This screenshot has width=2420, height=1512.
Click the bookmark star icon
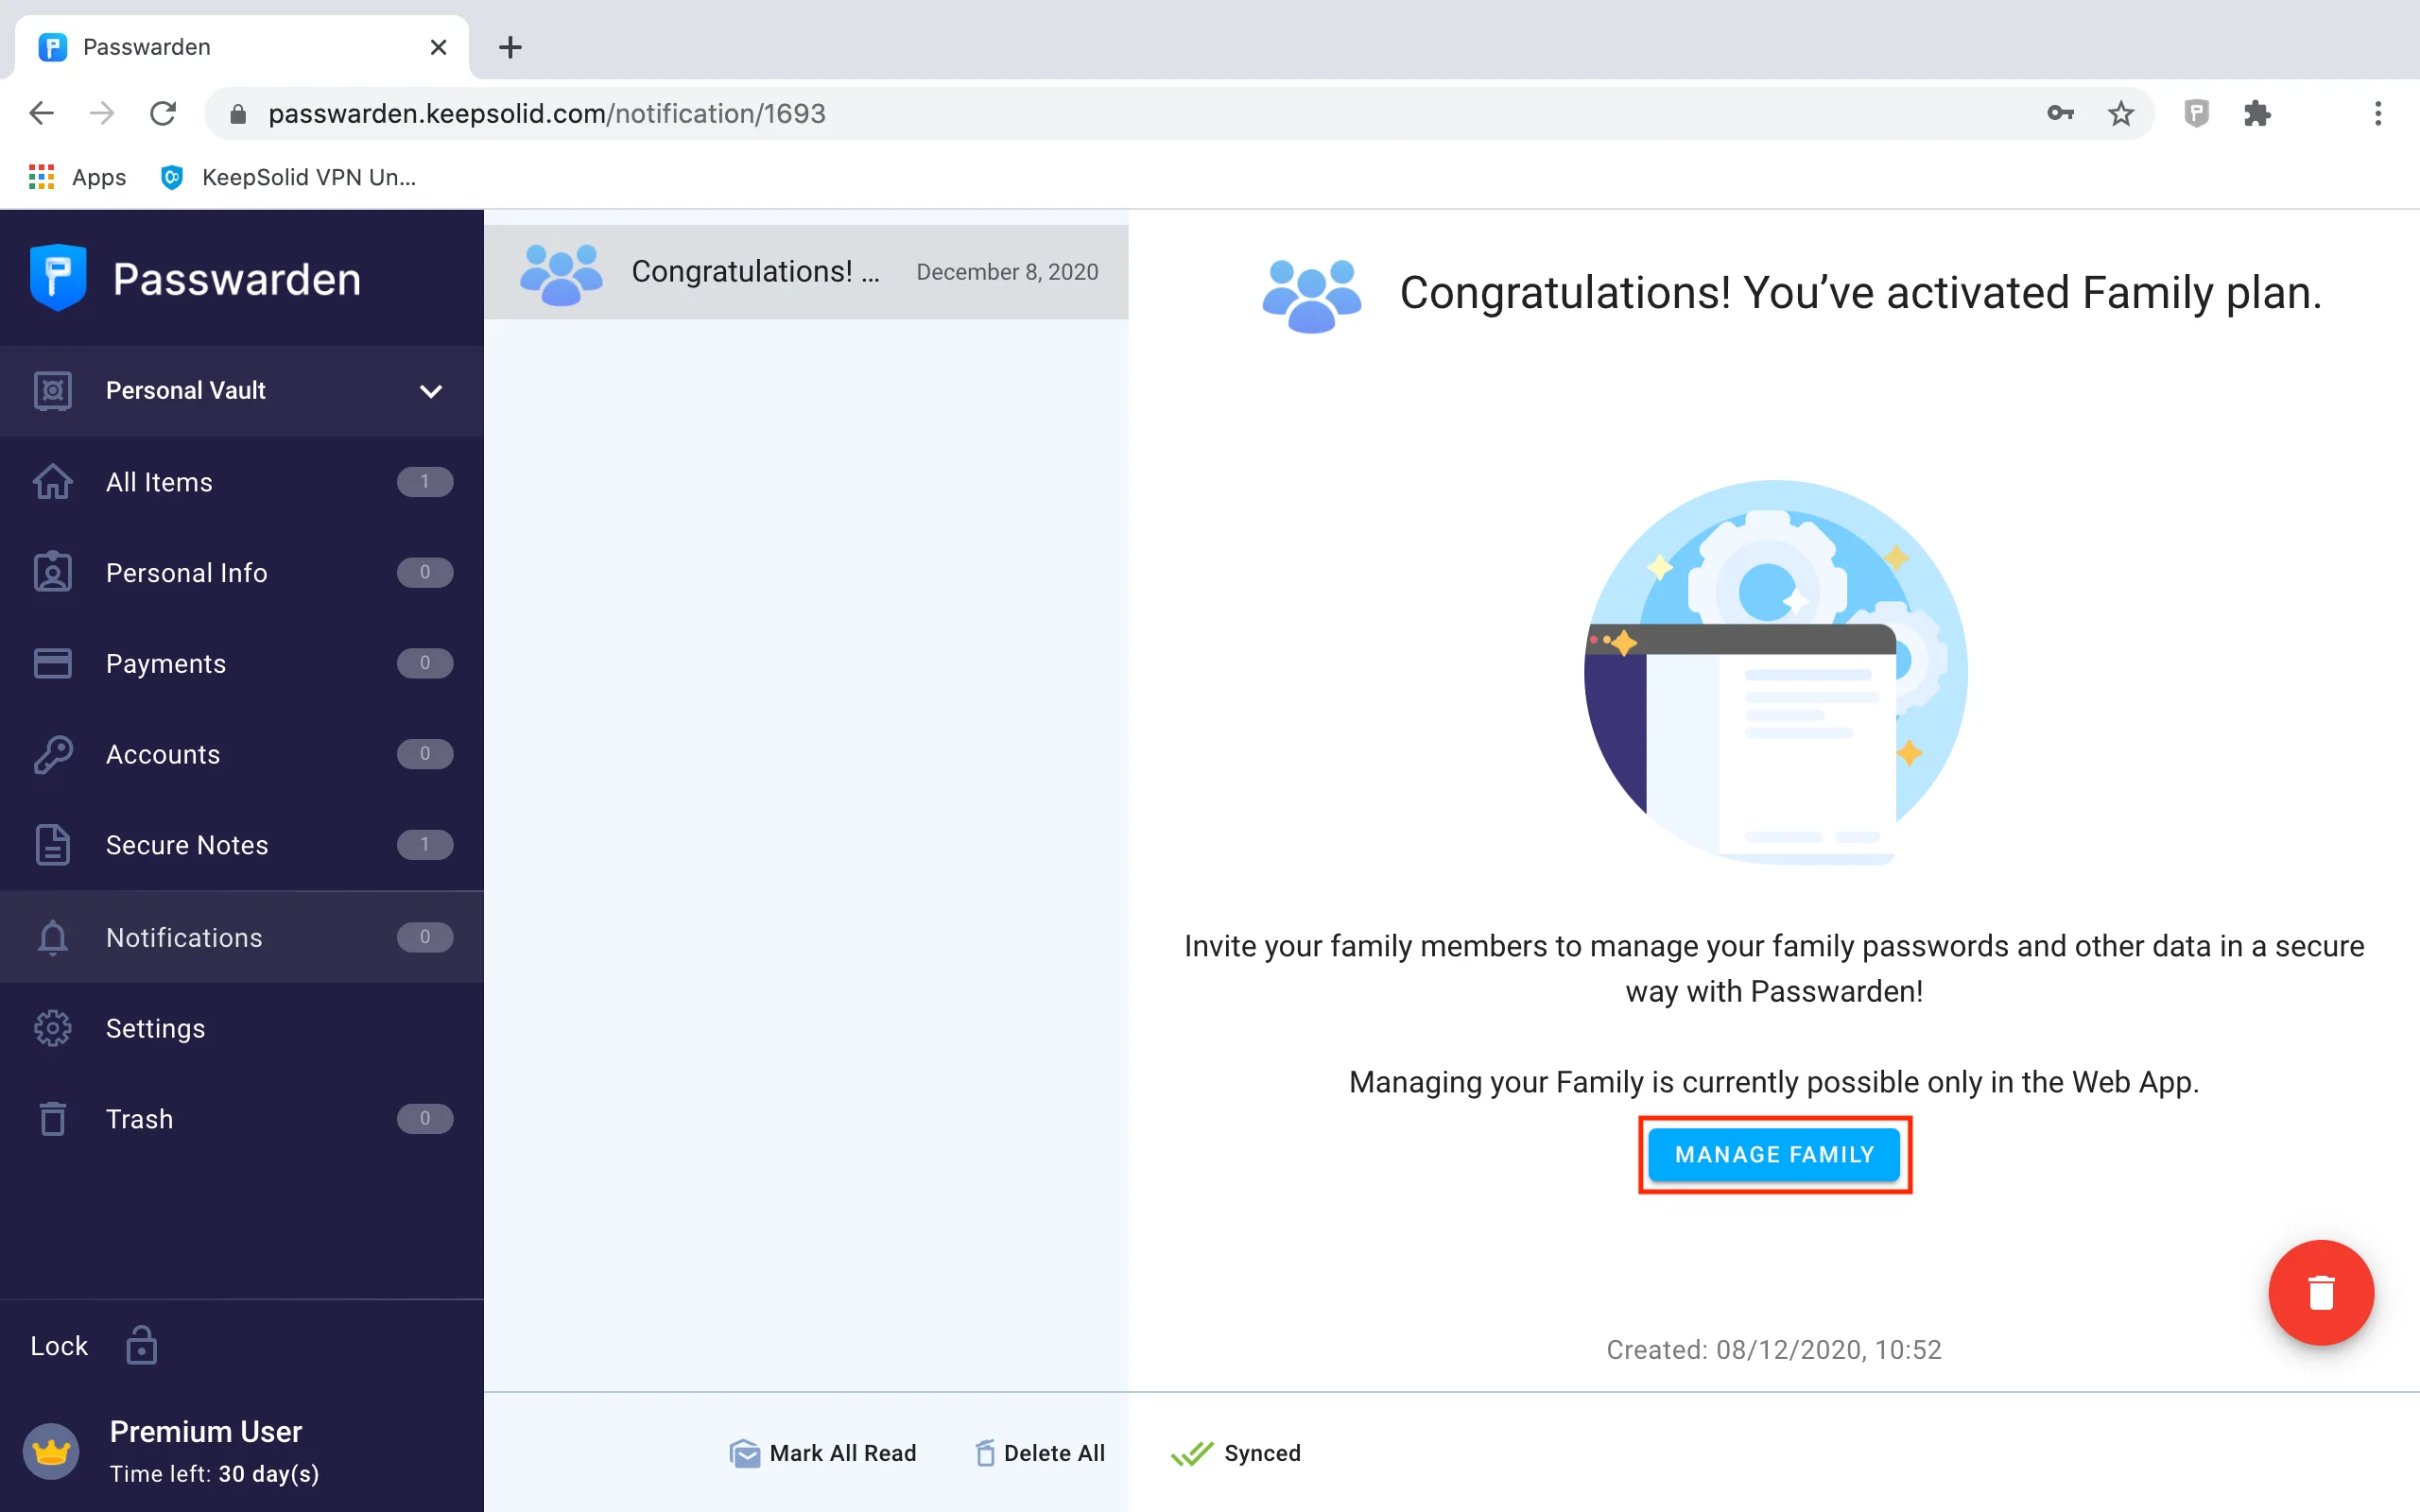[x=2120, y=113]
